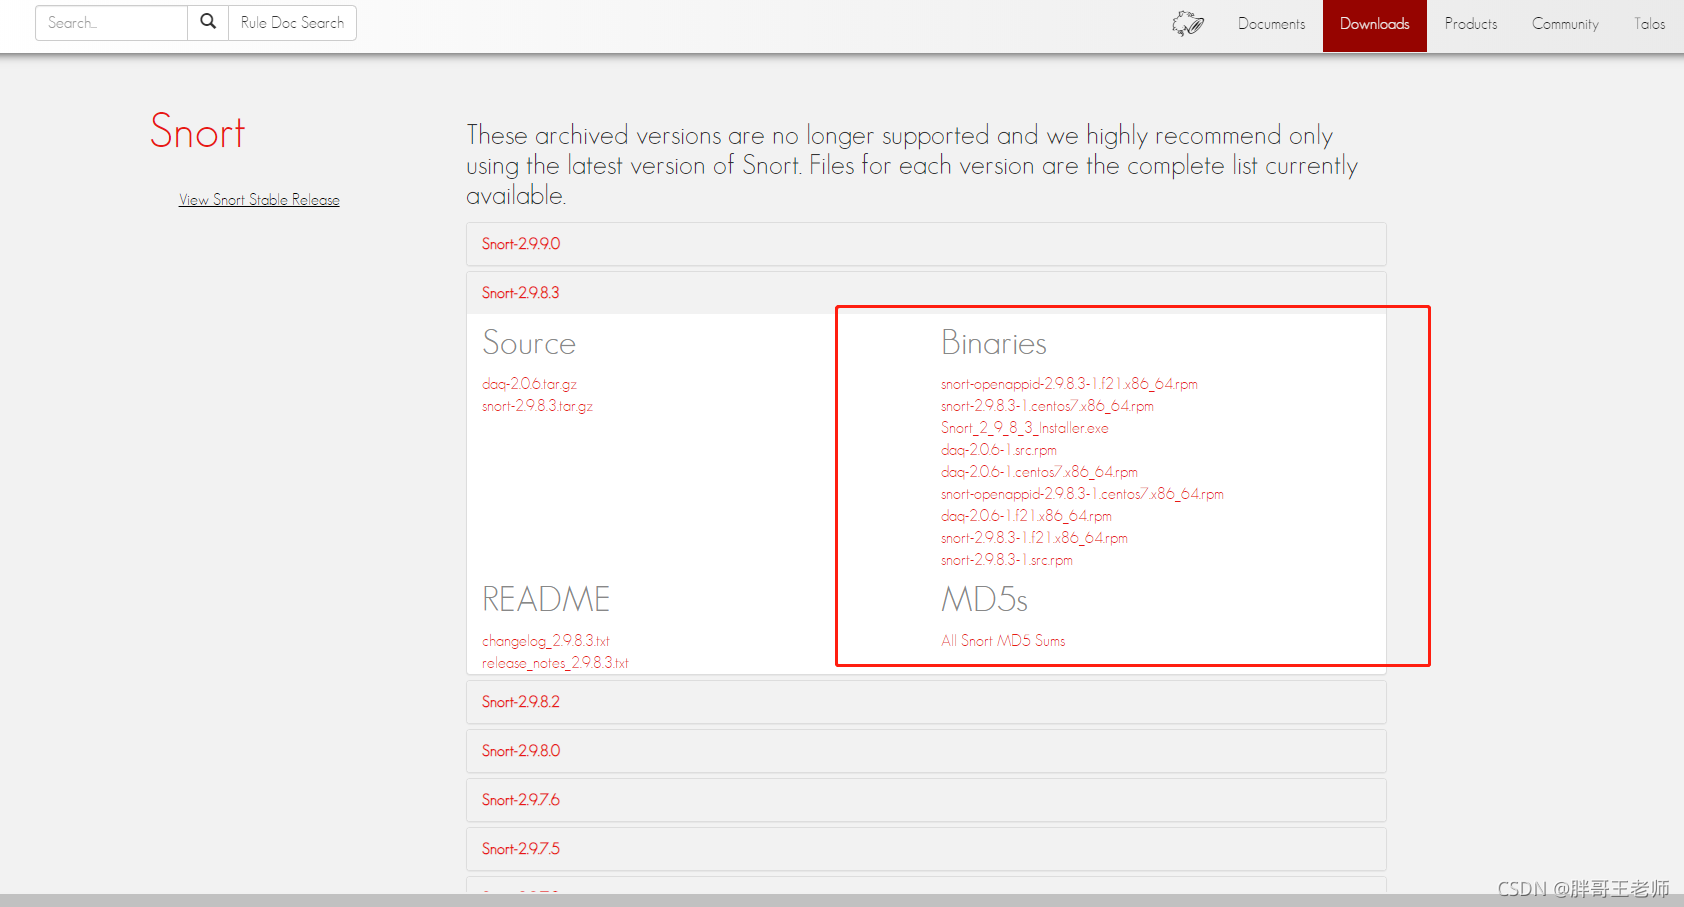Open the Community menu

tap(1565, 24)
